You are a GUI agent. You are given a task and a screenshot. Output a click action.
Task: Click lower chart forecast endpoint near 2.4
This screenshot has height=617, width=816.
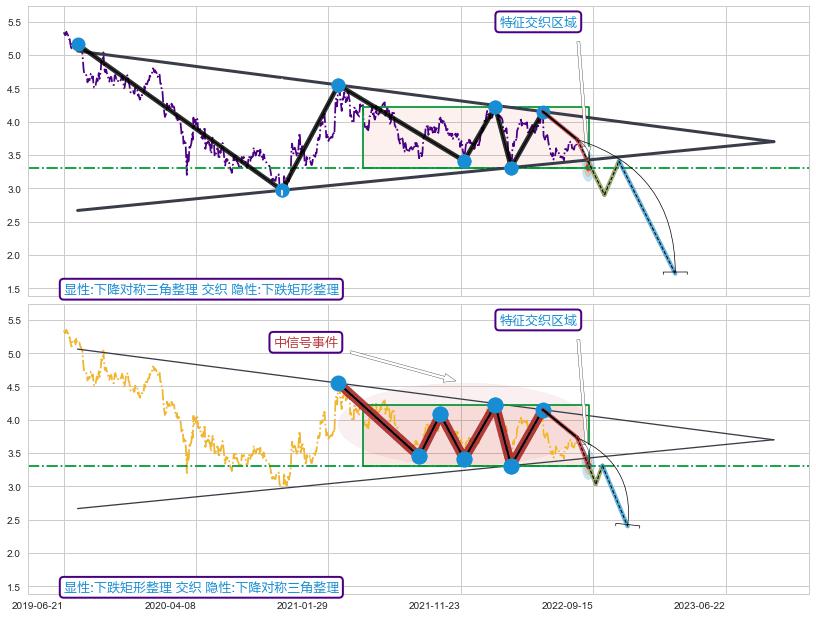(628, 525)
